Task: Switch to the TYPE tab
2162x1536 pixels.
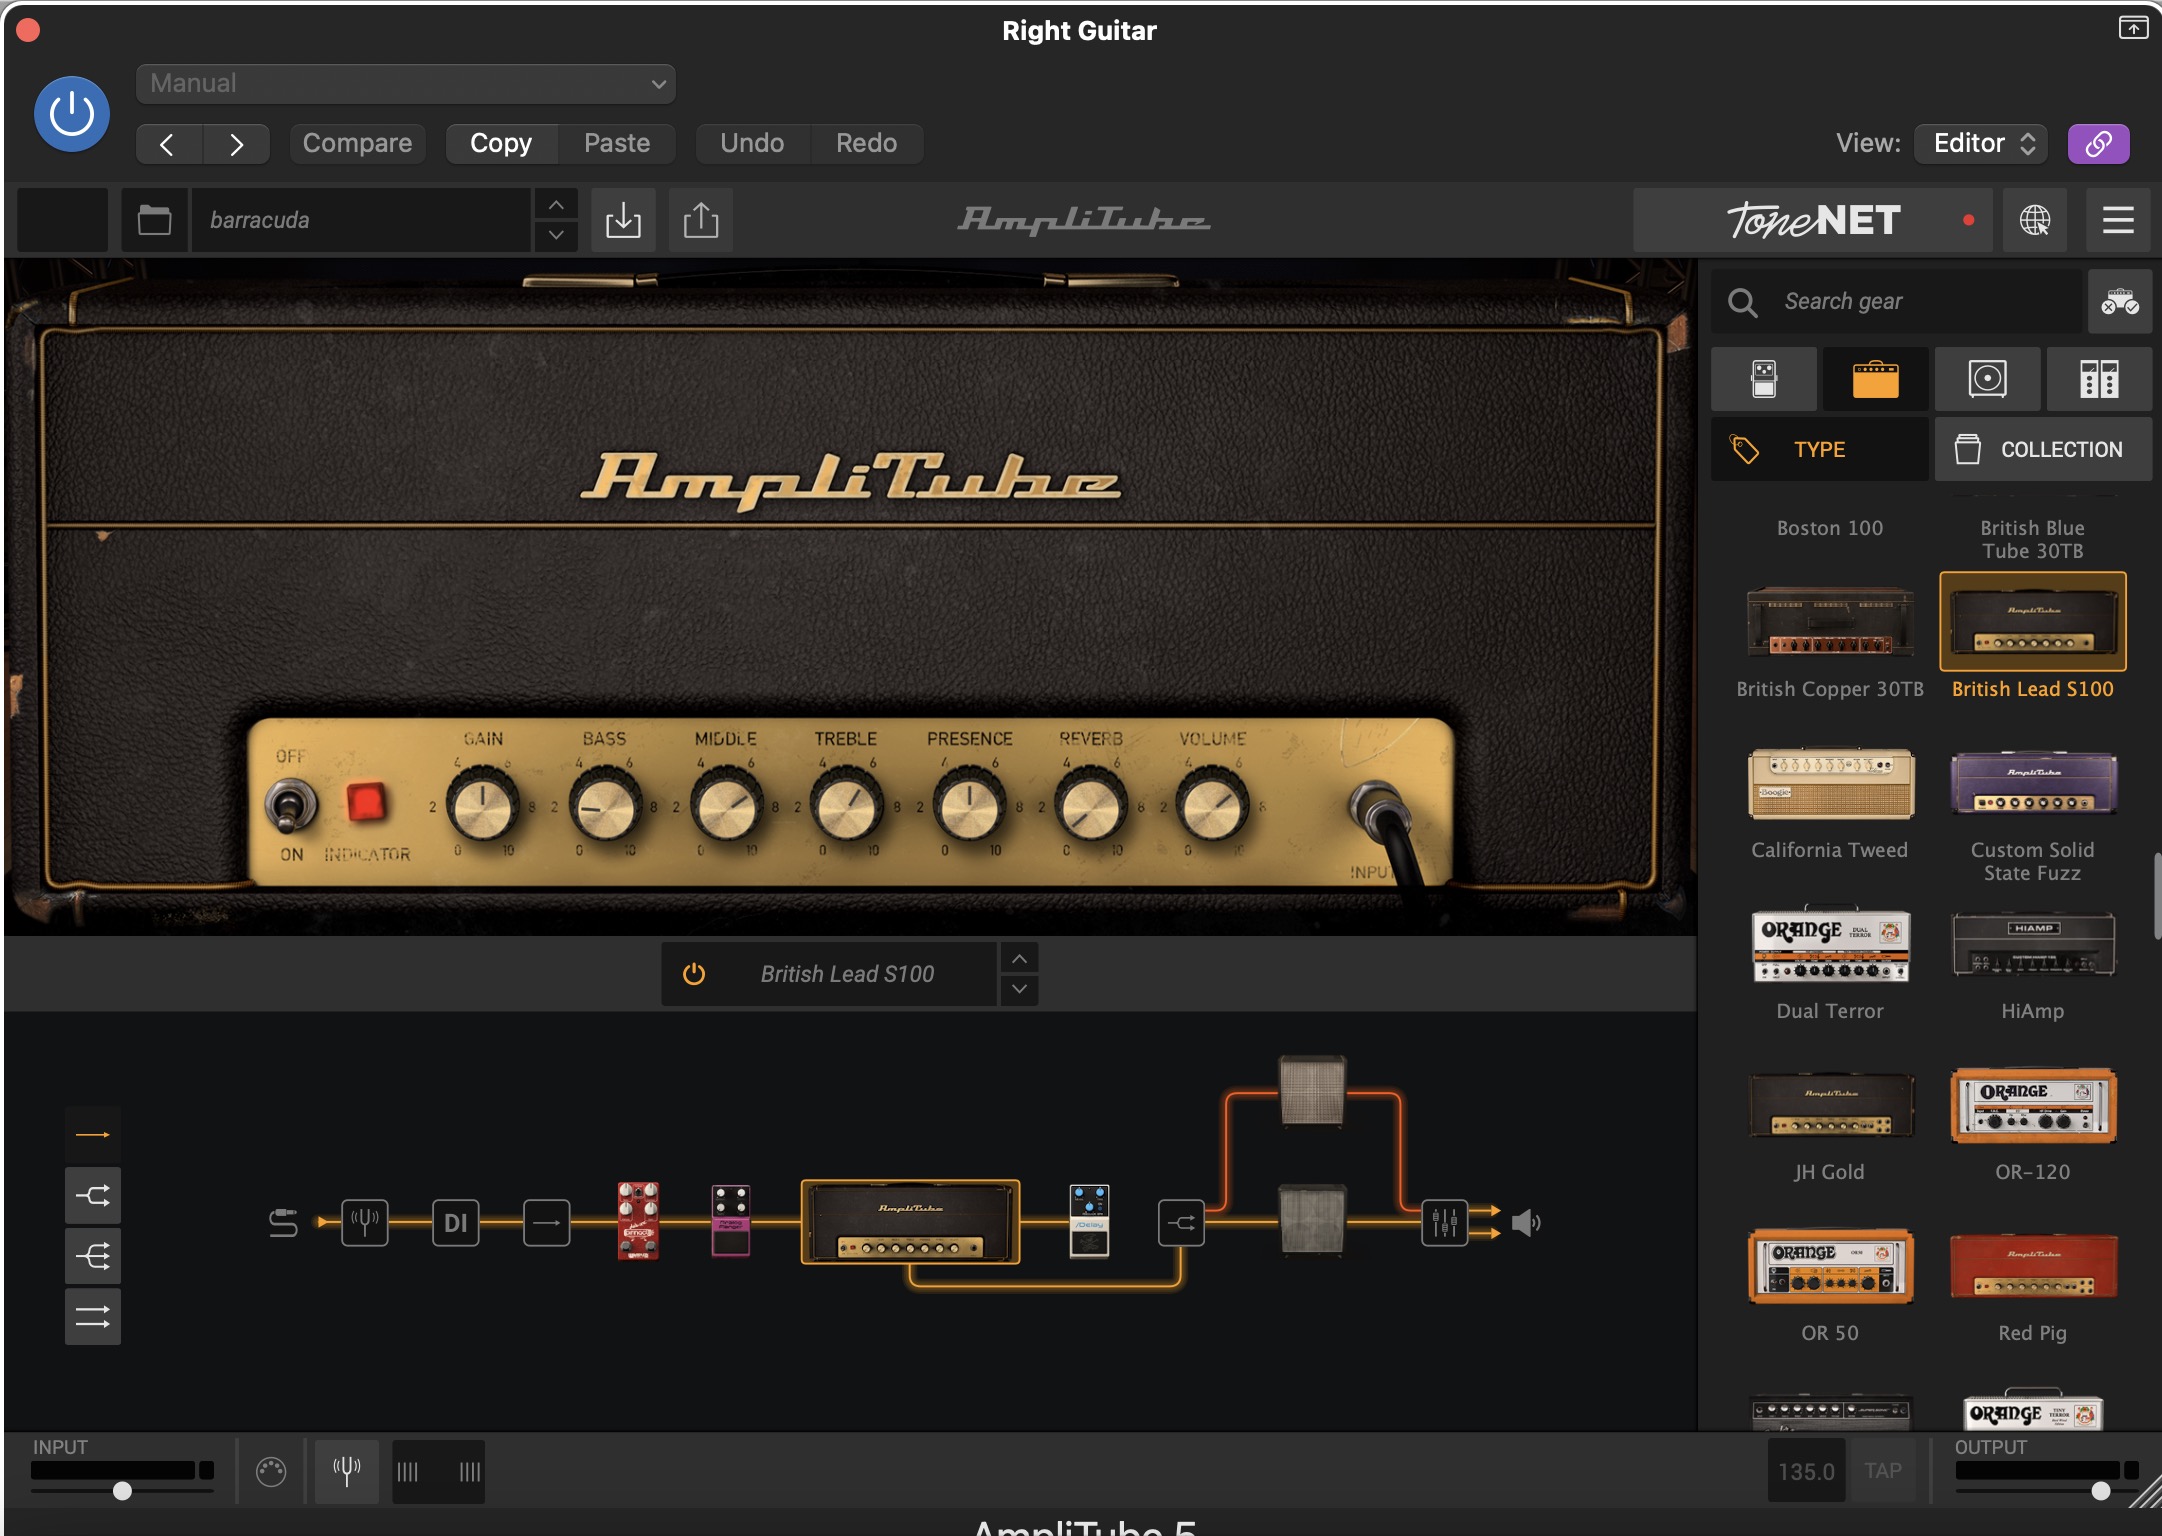Action: click(1819, 450)
